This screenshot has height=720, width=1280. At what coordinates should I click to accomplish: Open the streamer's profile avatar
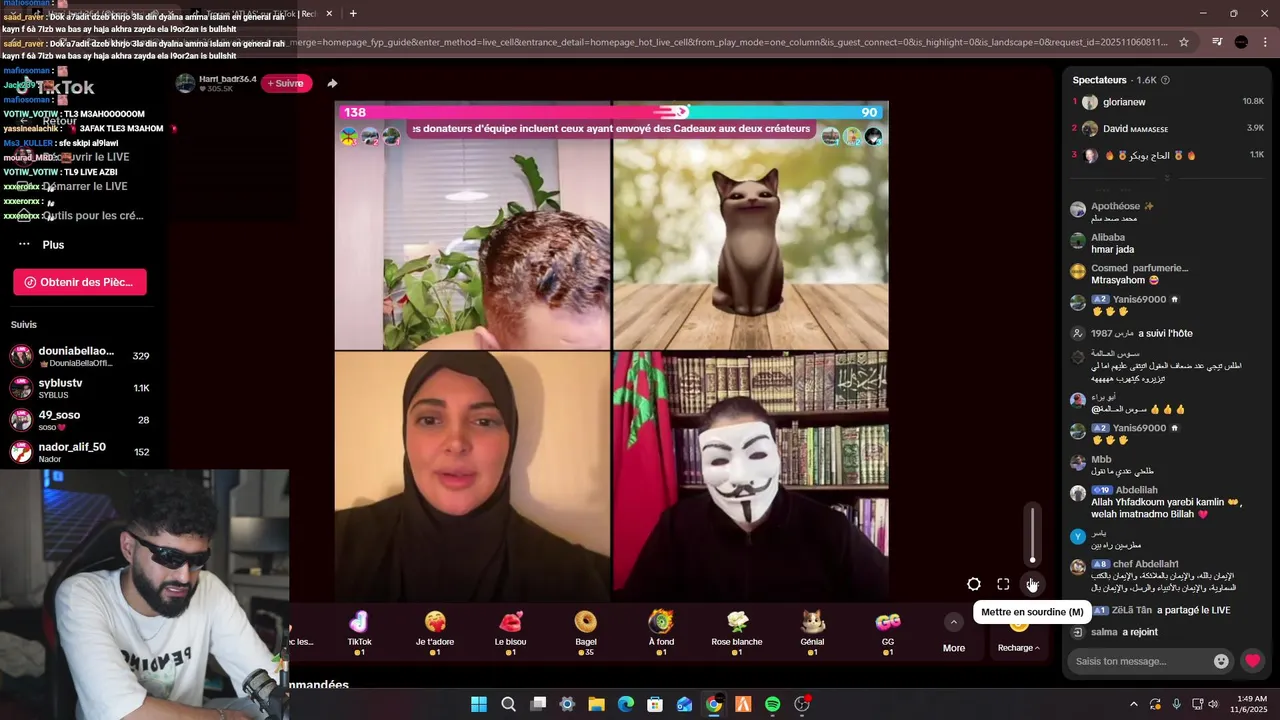(185, 83)
